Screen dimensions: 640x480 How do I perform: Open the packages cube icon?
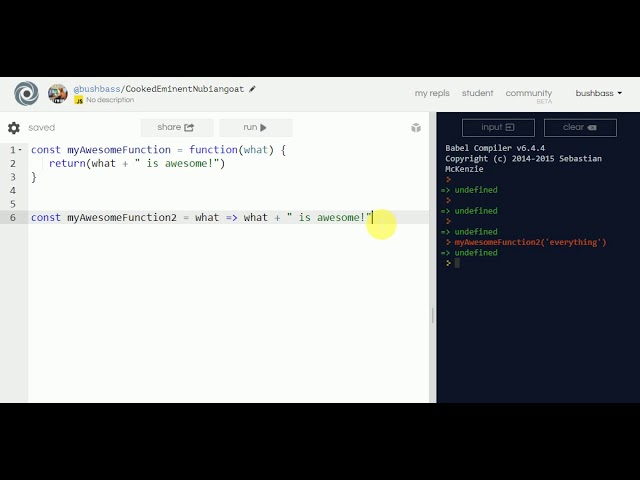(x=416, y=128)
